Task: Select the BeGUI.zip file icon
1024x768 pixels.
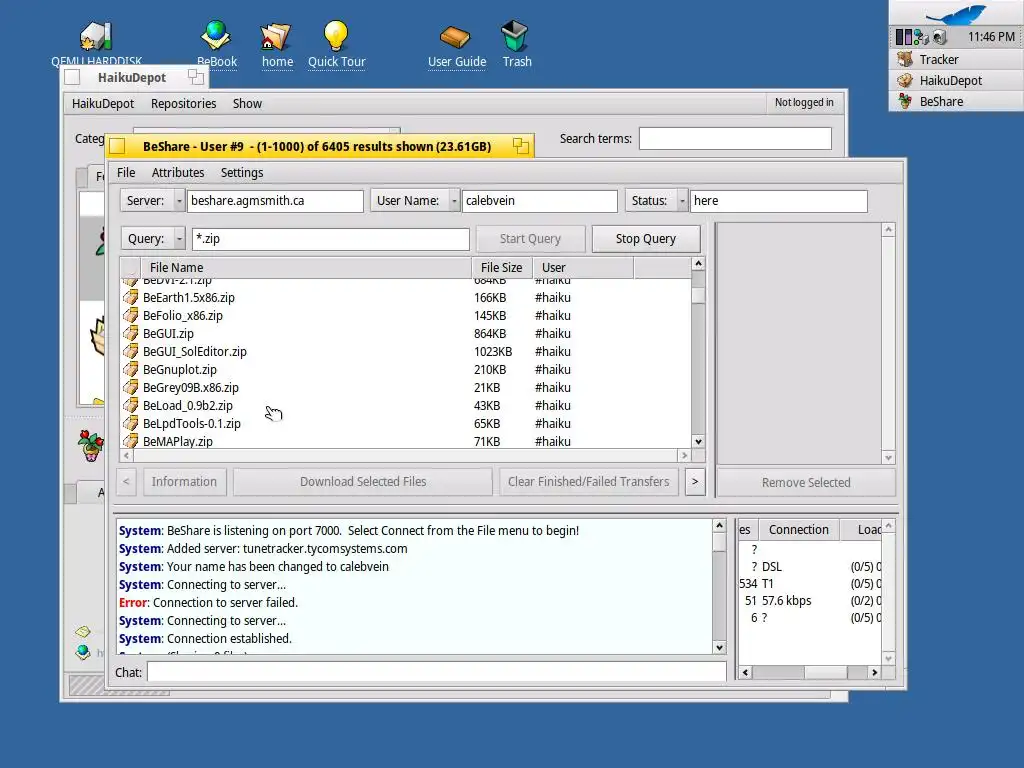Action: [x=131, y=333]
